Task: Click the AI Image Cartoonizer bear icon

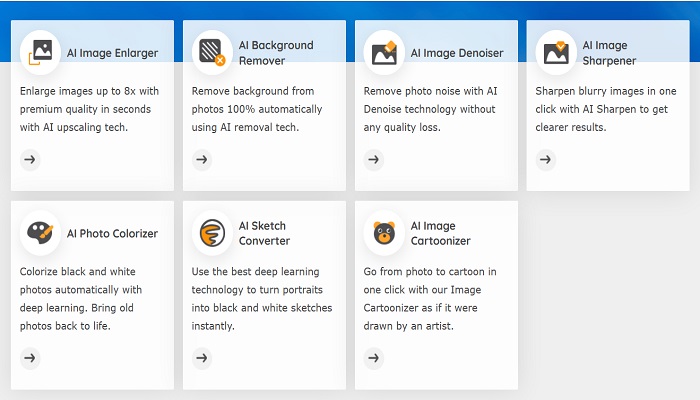Action: [x=384, y=233]
